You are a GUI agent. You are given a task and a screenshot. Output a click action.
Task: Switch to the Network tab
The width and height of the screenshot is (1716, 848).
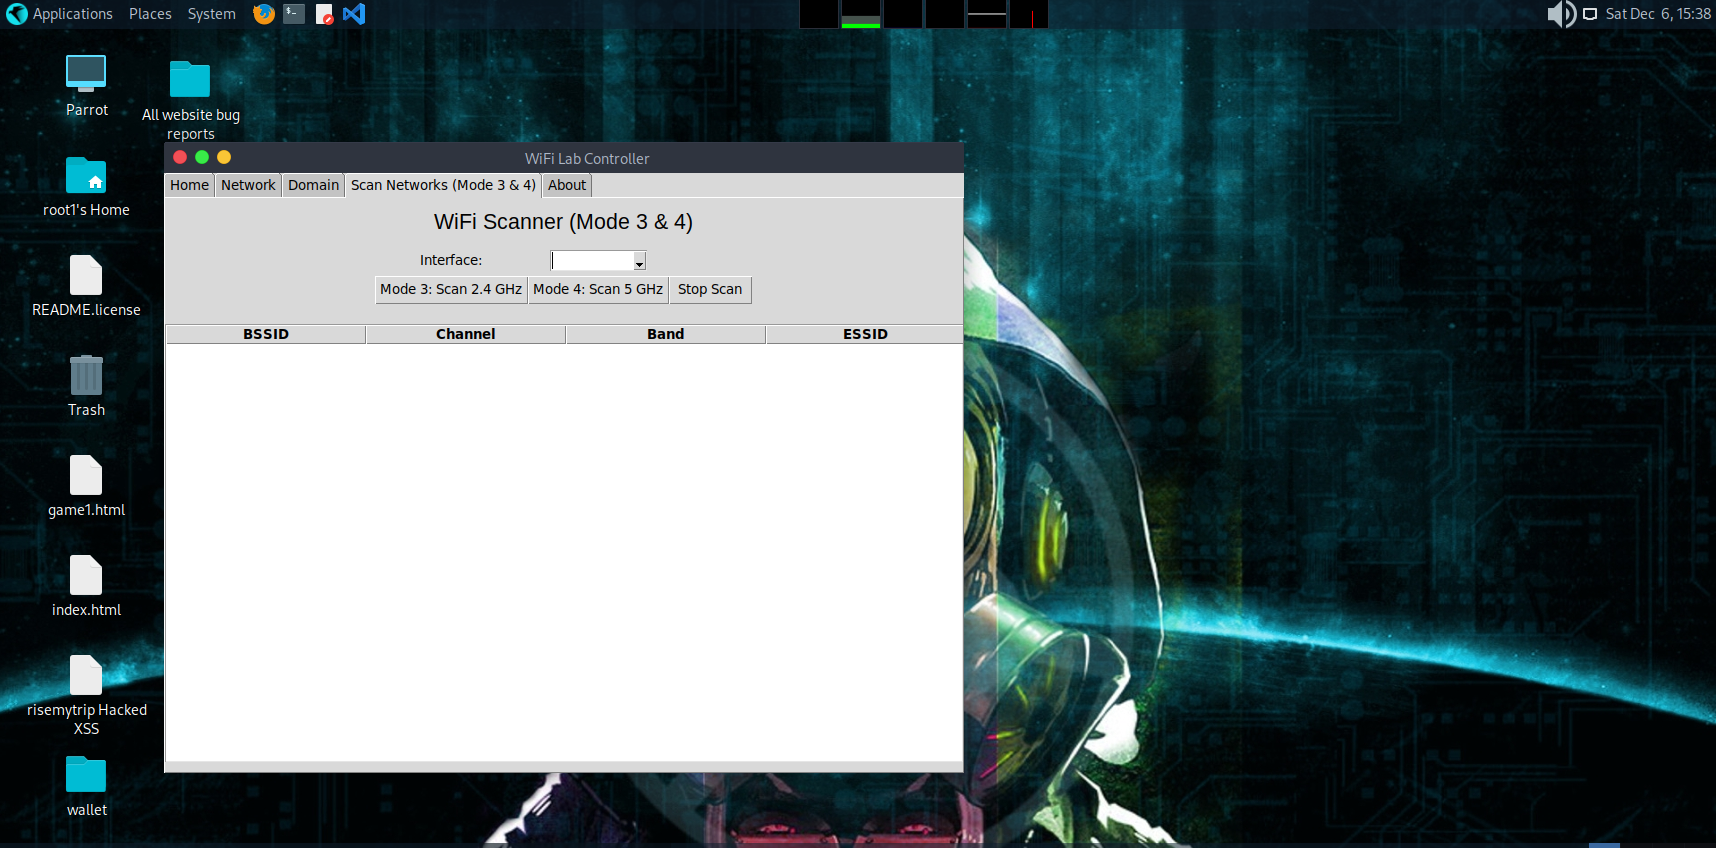tap(248, 185)
